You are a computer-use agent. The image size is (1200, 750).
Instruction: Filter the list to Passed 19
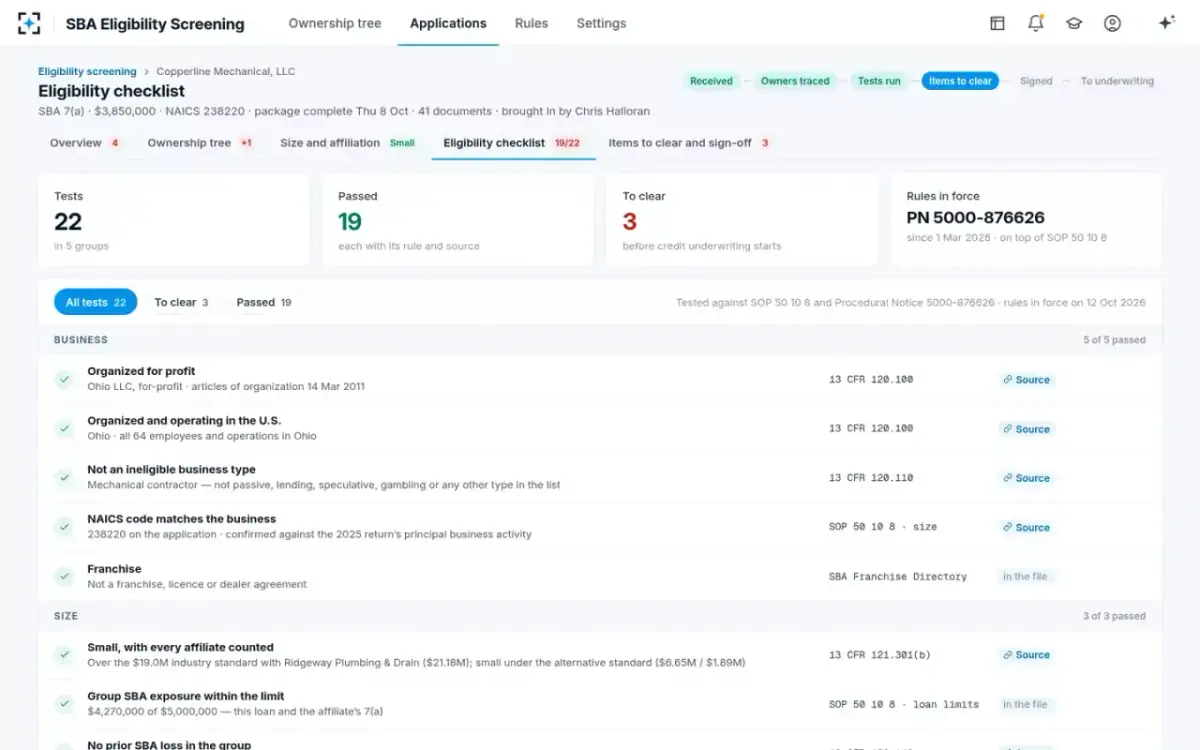(264, 302)
